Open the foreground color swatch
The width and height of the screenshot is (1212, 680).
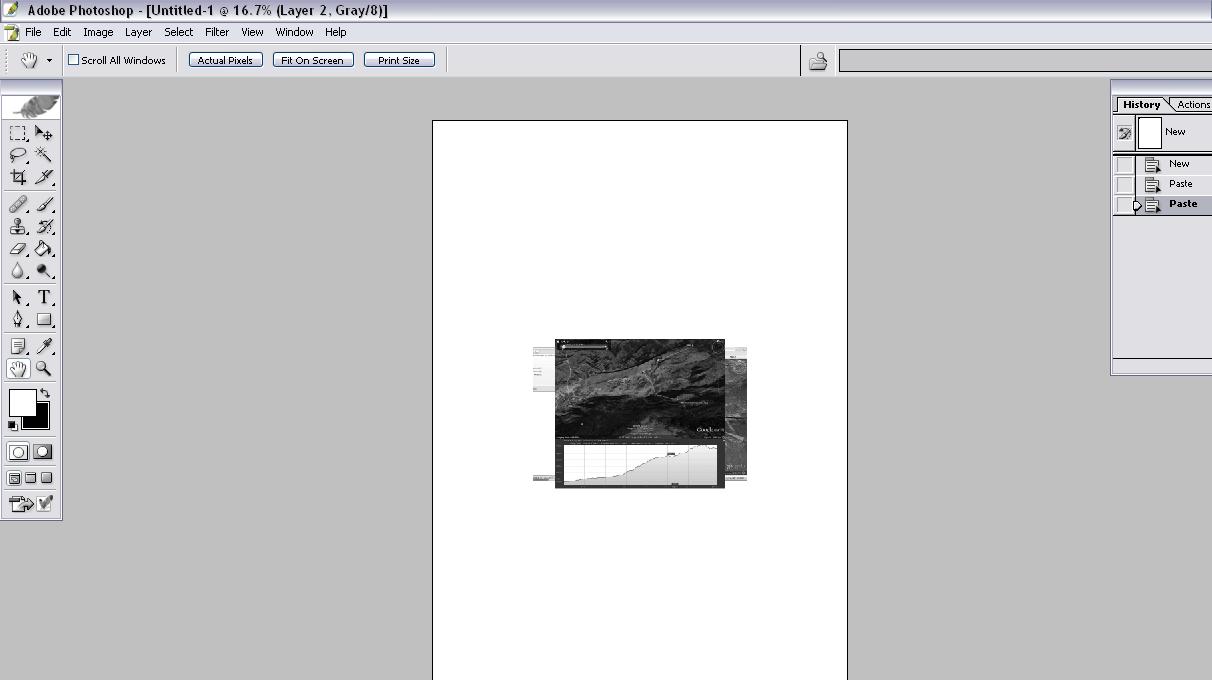click(x=22, y=402)
